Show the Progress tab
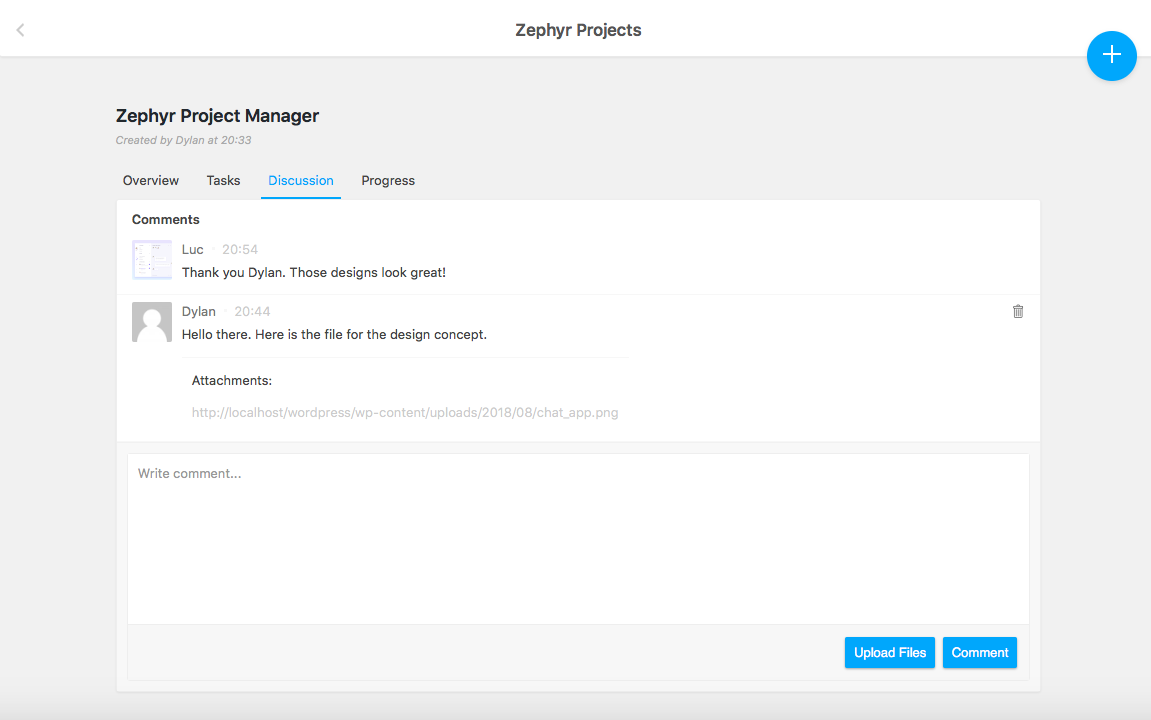The image size is (1151, 720). 388,181
